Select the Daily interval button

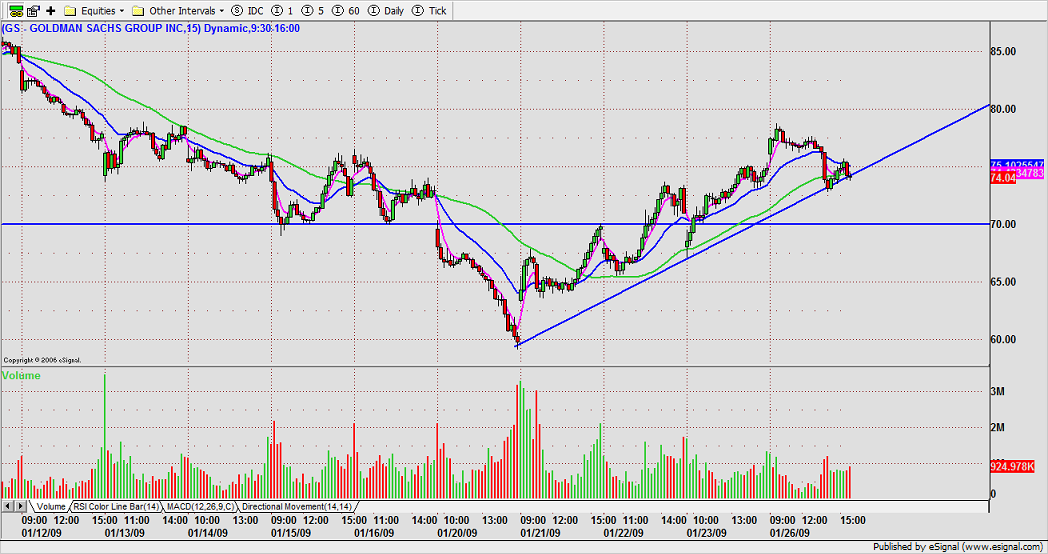tap(386, 11)
